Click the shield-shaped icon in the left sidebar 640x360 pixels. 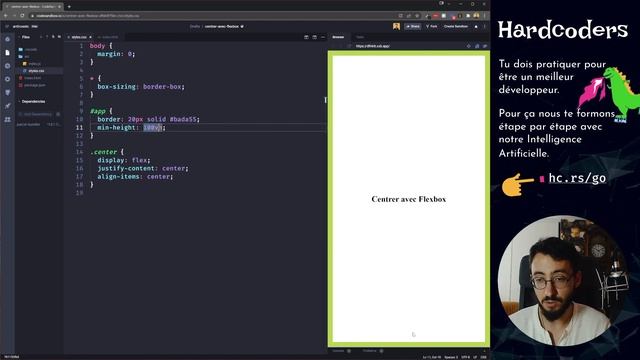(7, 93)
